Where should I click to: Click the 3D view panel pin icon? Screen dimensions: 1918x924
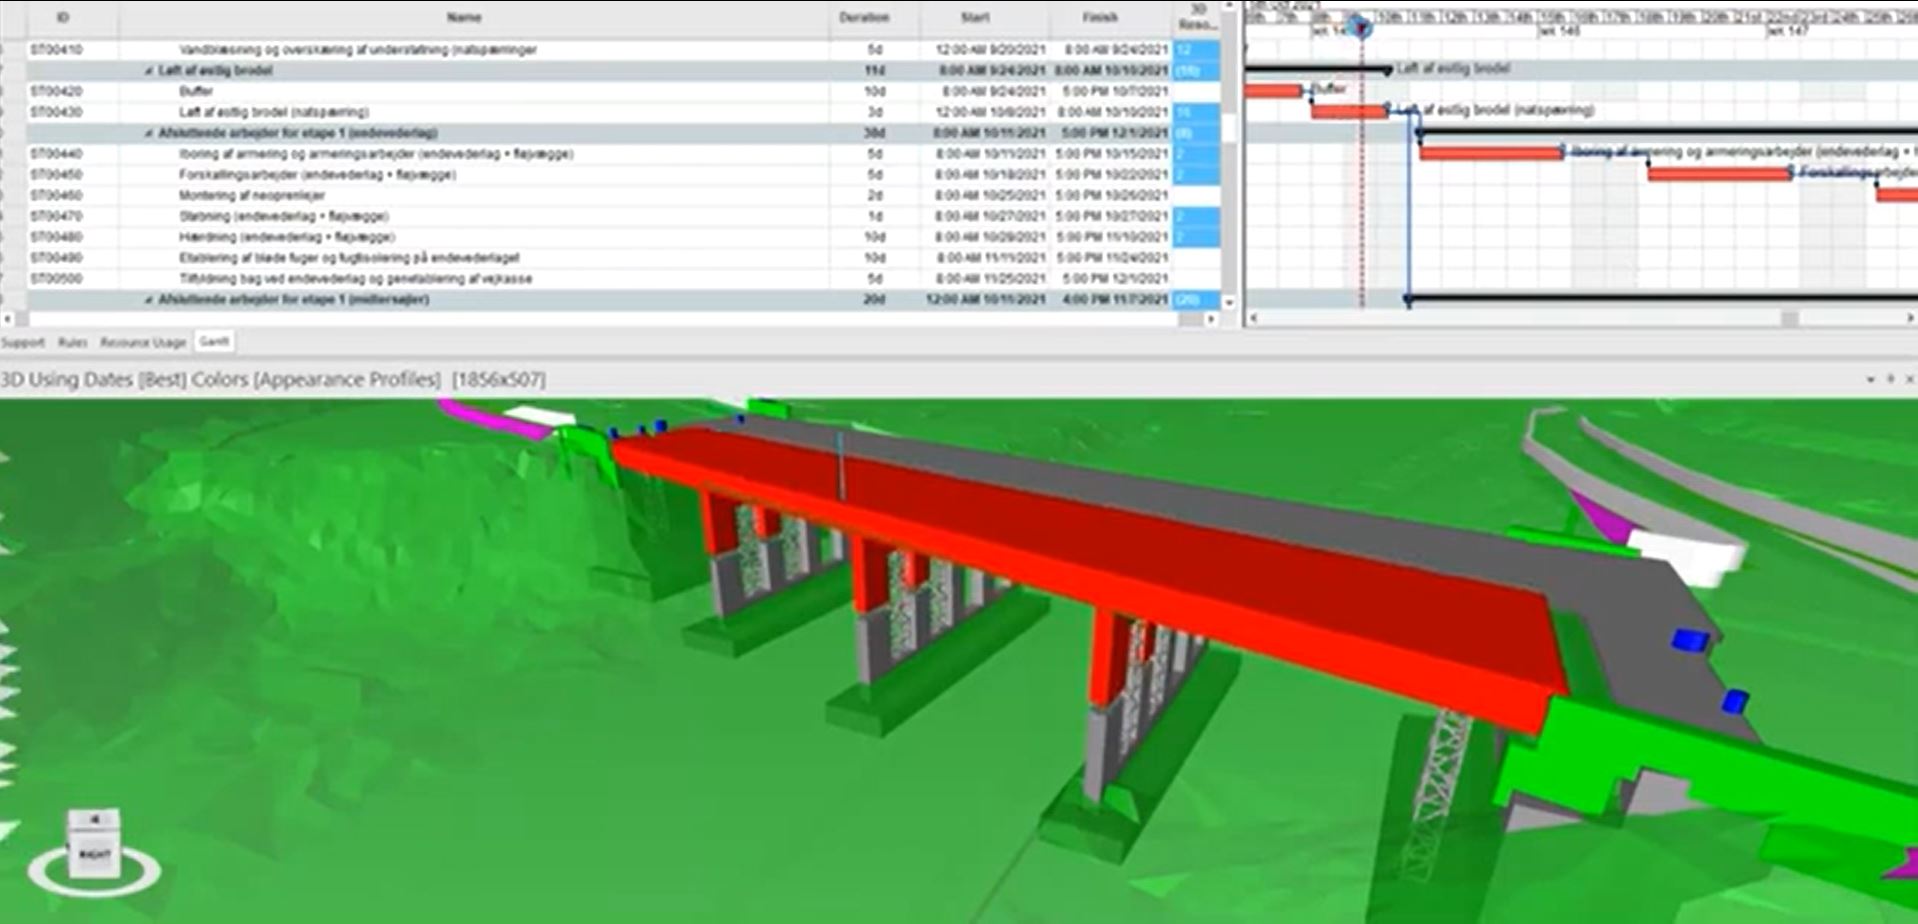(1890, 380)
